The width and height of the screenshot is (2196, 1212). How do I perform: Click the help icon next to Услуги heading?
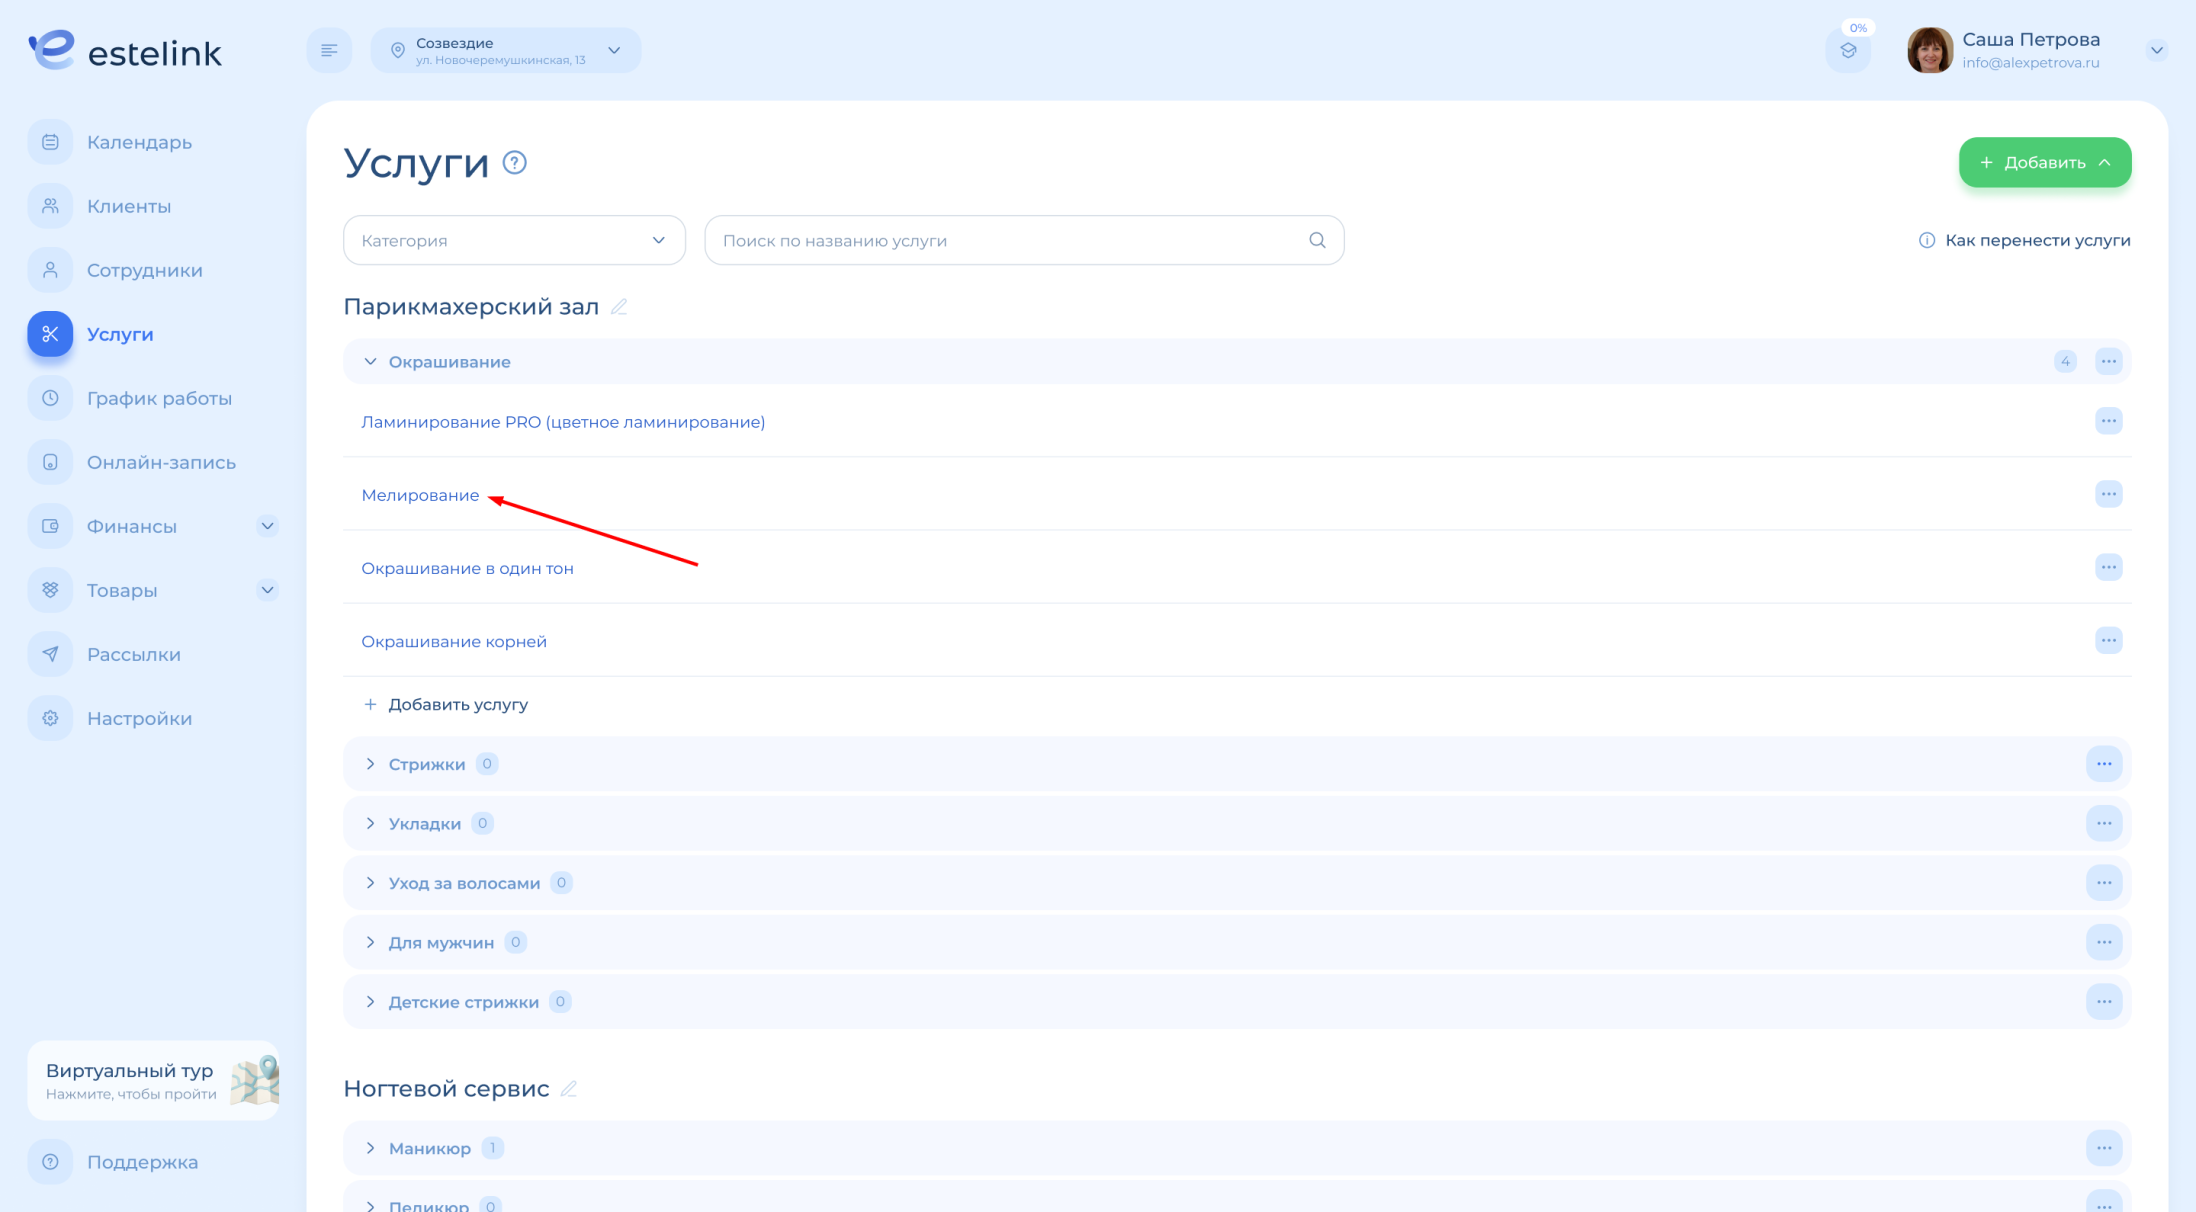point(514,163)
